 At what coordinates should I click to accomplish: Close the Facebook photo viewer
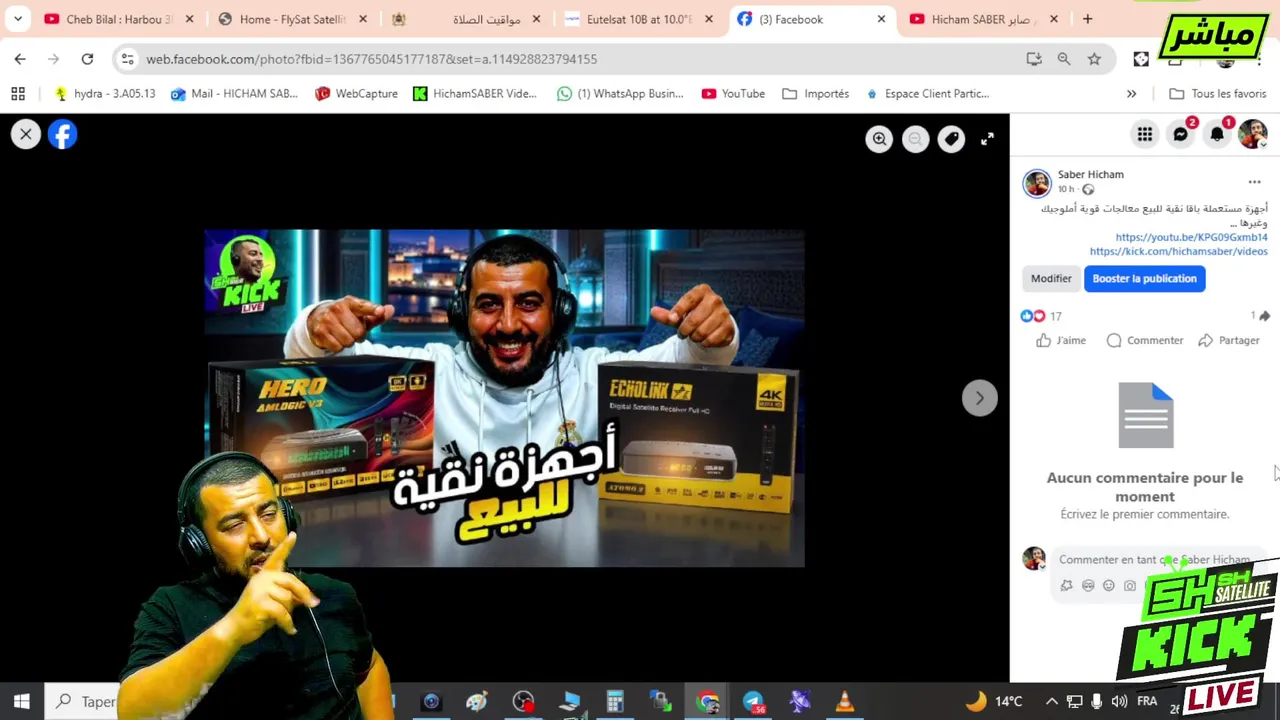coord(26,134)
